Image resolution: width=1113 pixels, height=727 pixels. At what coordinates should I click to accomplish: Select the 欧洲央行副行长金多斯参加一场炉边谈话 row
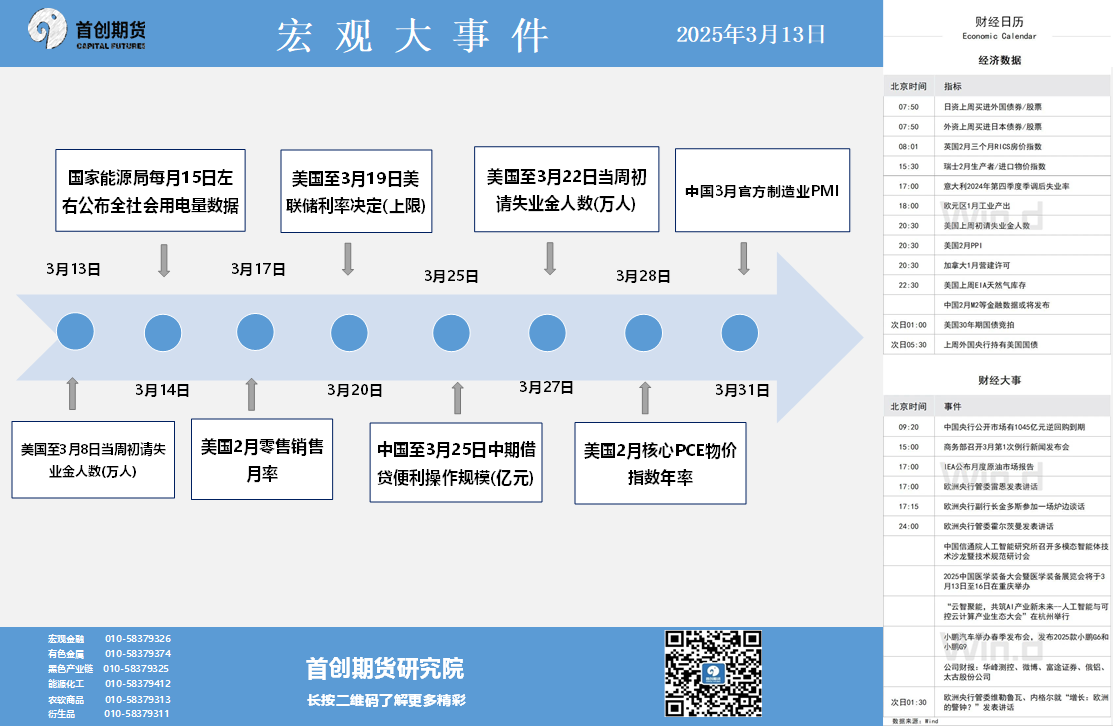click(x=997, y=507)
